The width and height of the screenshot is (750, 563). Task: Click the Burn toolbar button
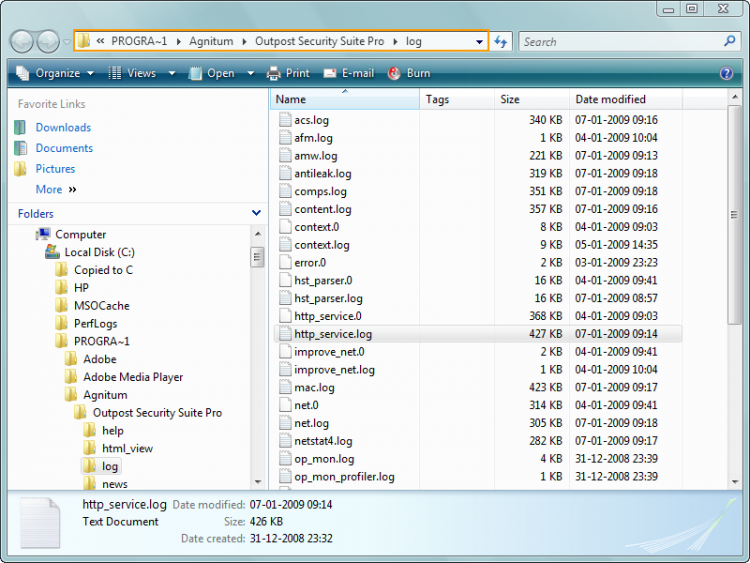tap(409, 73)
